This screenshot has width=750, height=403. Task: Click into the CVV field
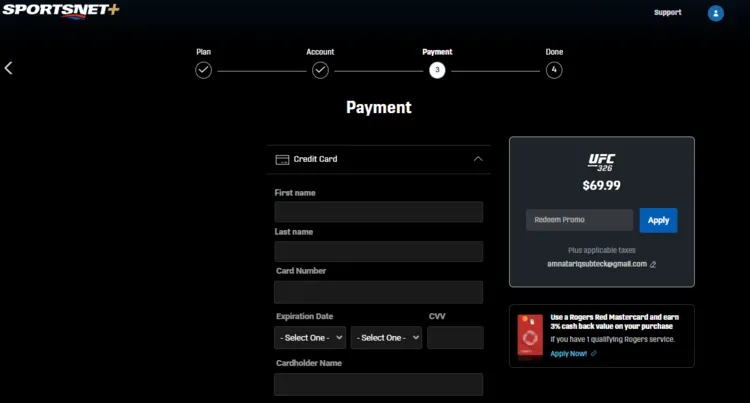click(x=454, y=338)
